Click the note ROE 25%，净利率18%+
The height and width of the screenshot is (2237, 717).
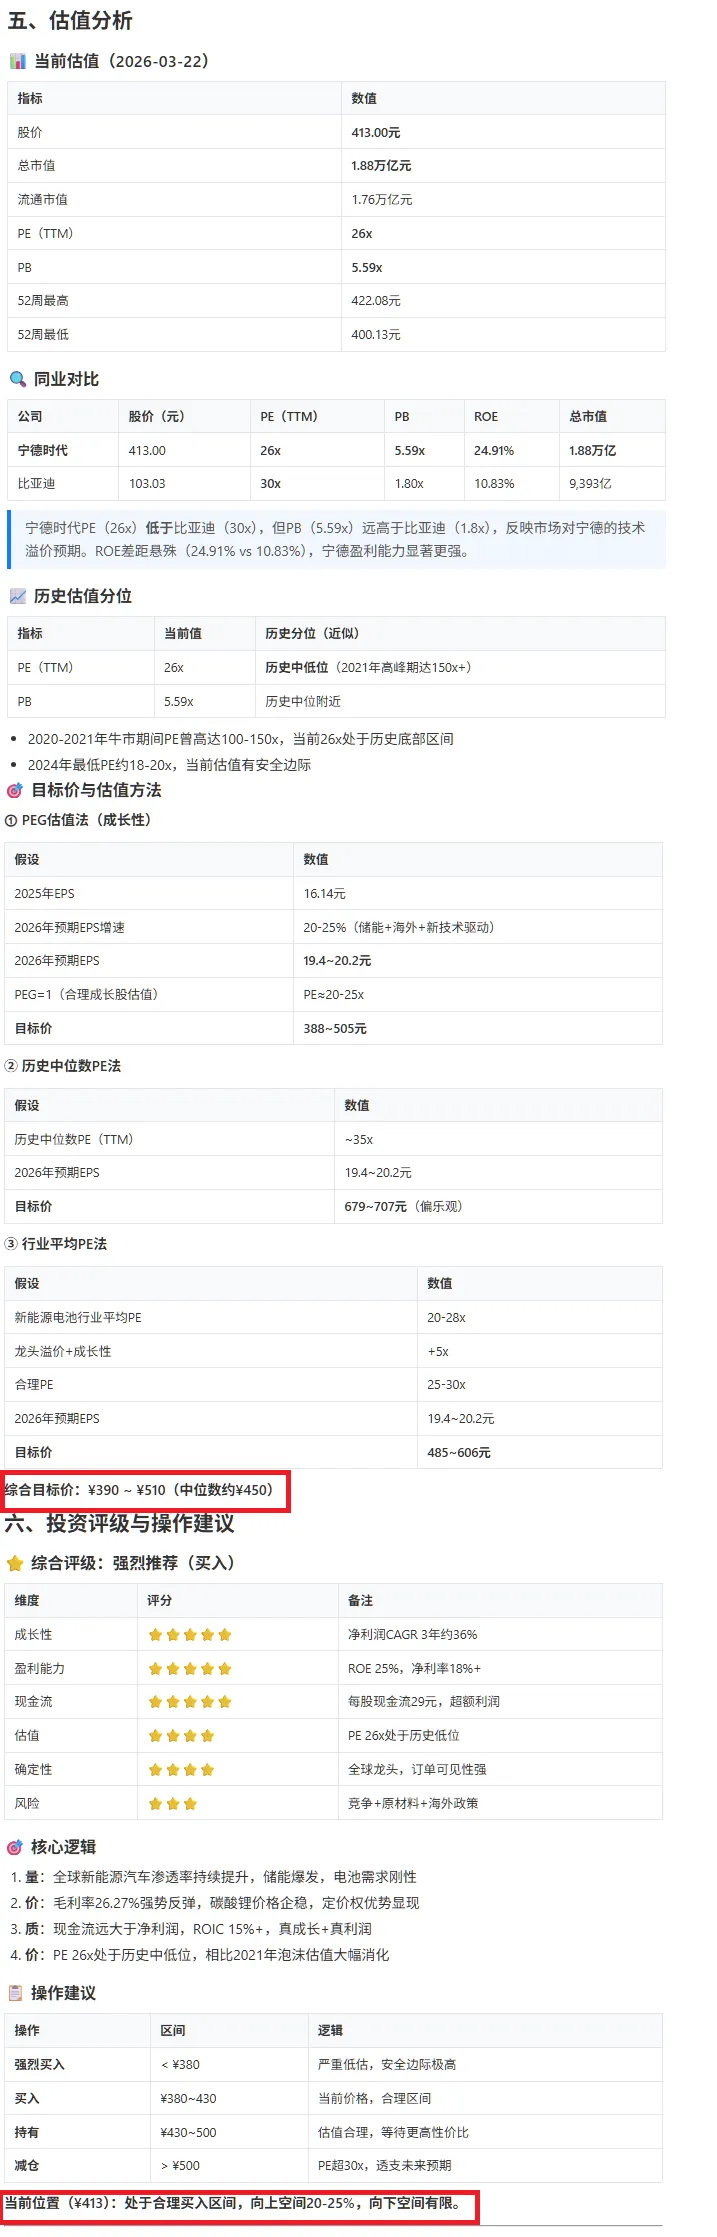(414, 1669)
